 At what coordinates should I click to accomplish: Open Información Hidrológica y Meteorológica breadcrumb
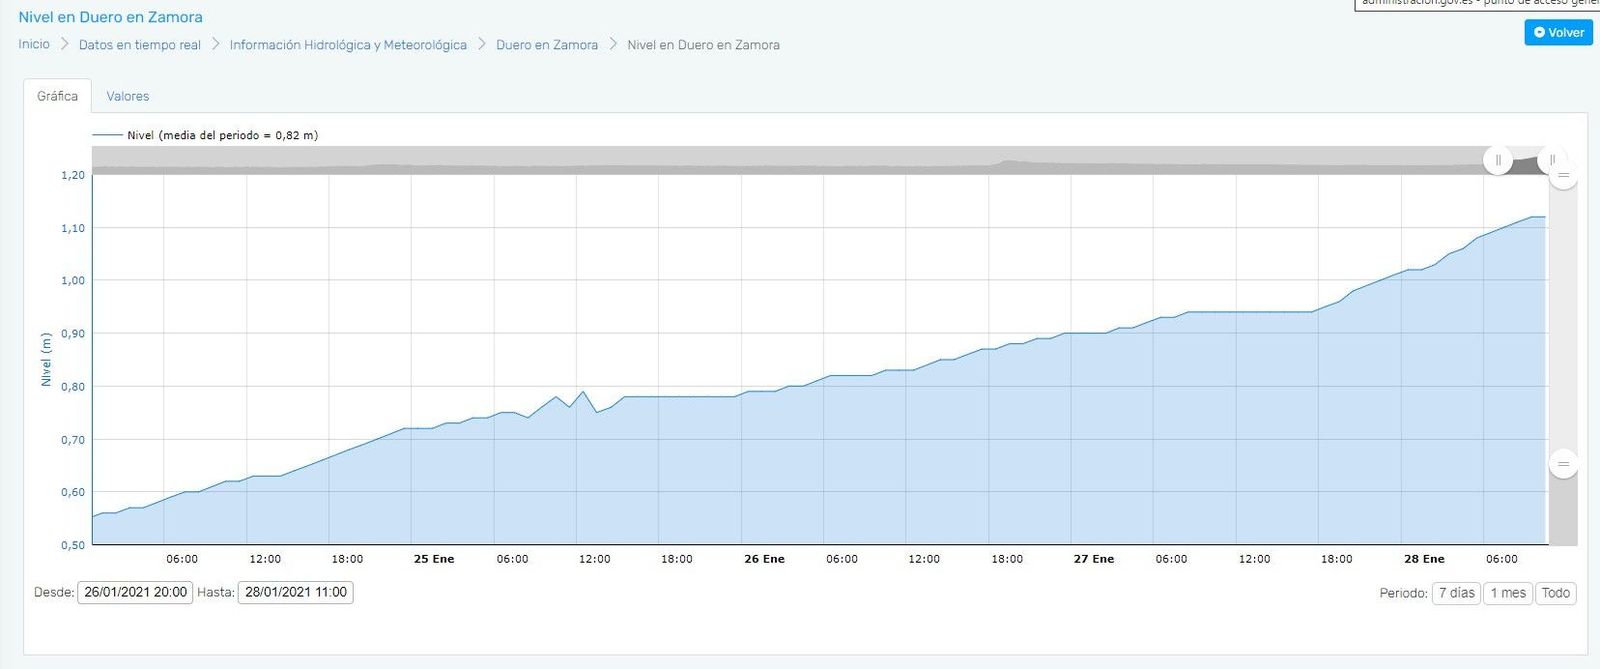tap(348, 45)
